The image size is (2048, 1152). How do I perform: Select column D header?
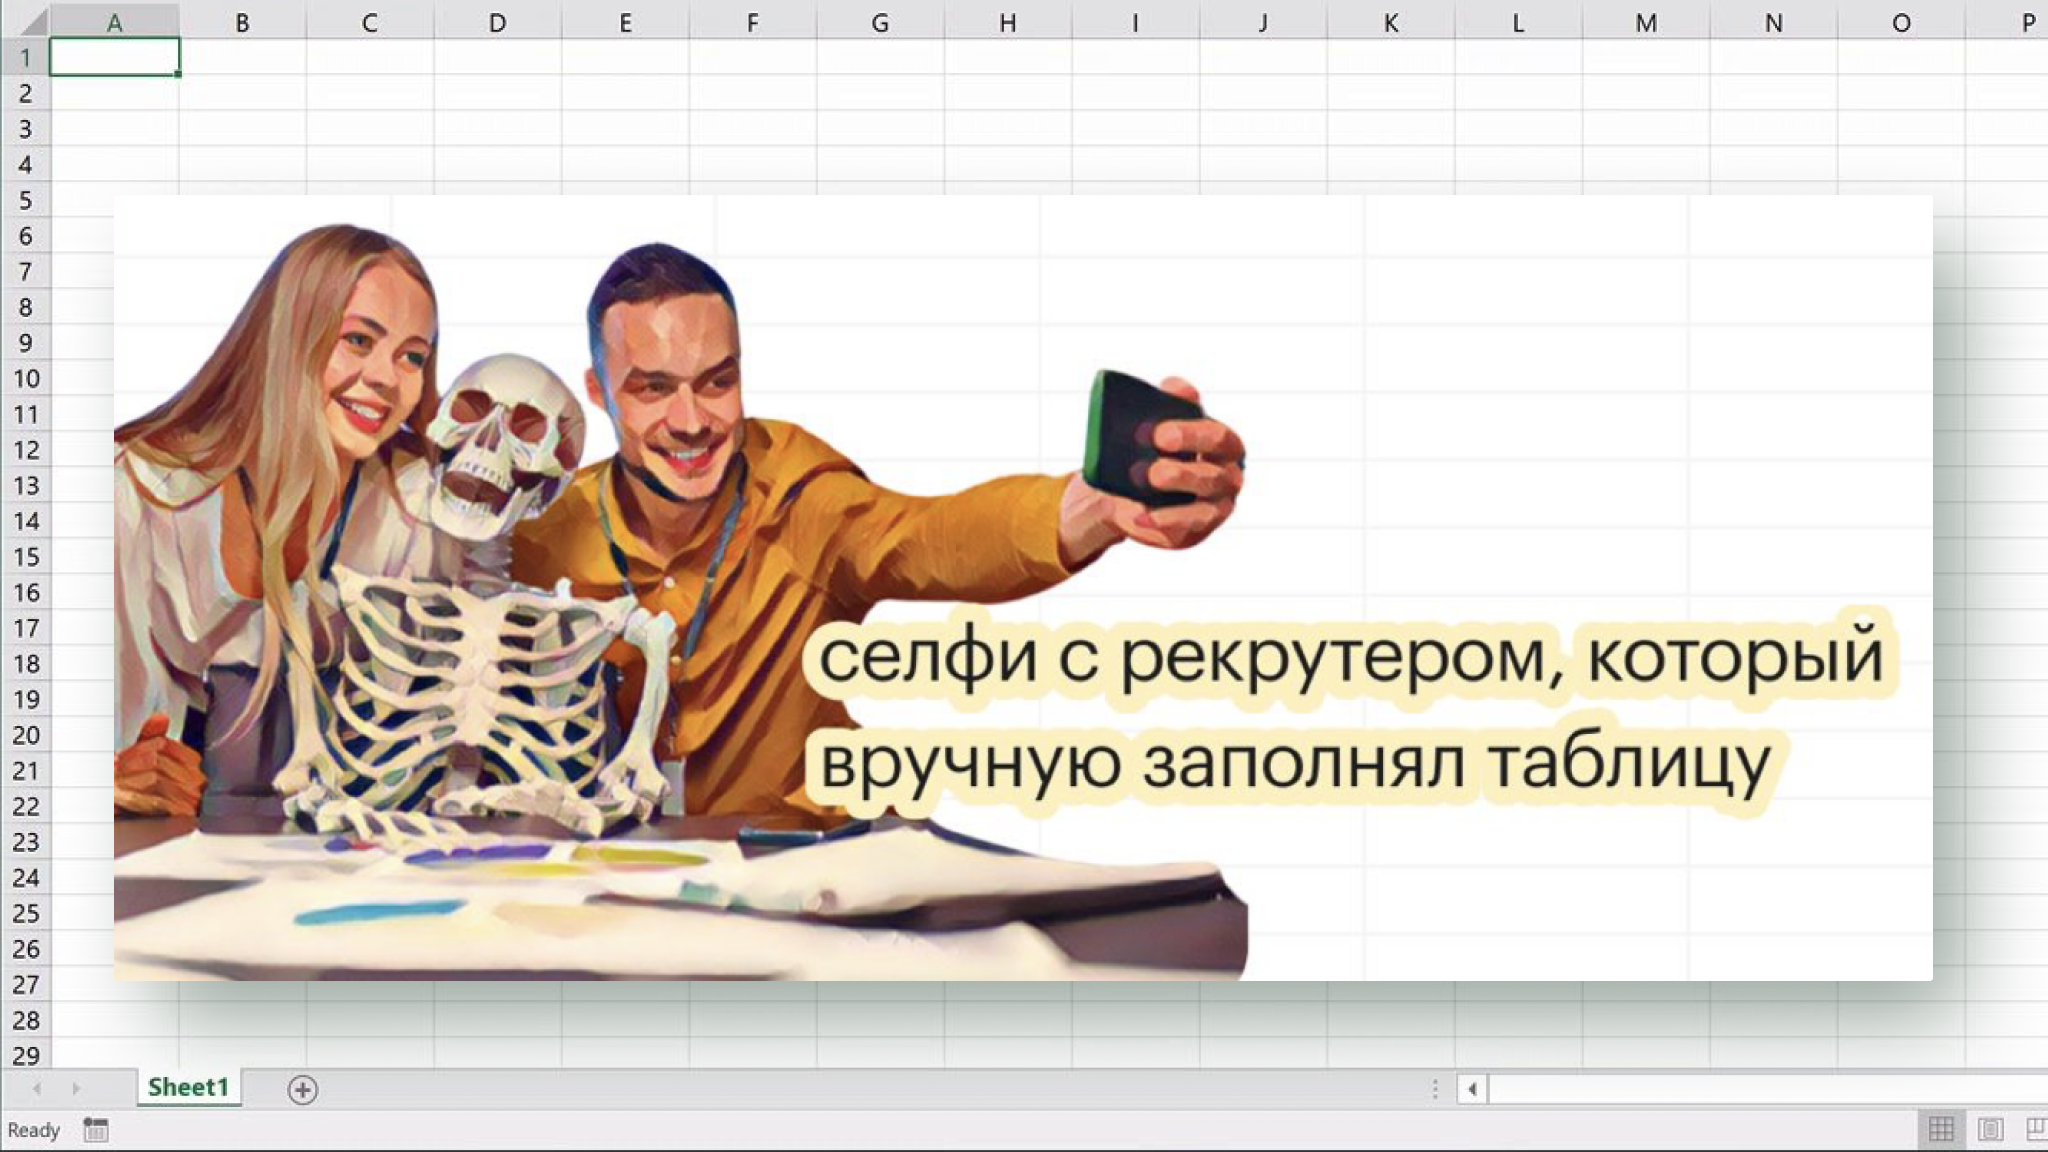(497, 22)
